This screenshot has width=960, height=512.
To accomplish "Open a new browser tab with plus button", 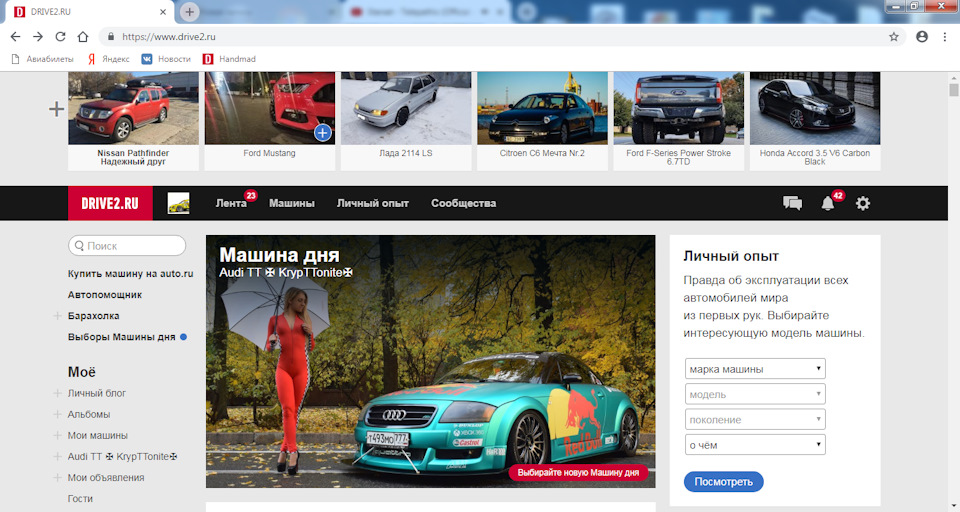I will tap(189, 12).
